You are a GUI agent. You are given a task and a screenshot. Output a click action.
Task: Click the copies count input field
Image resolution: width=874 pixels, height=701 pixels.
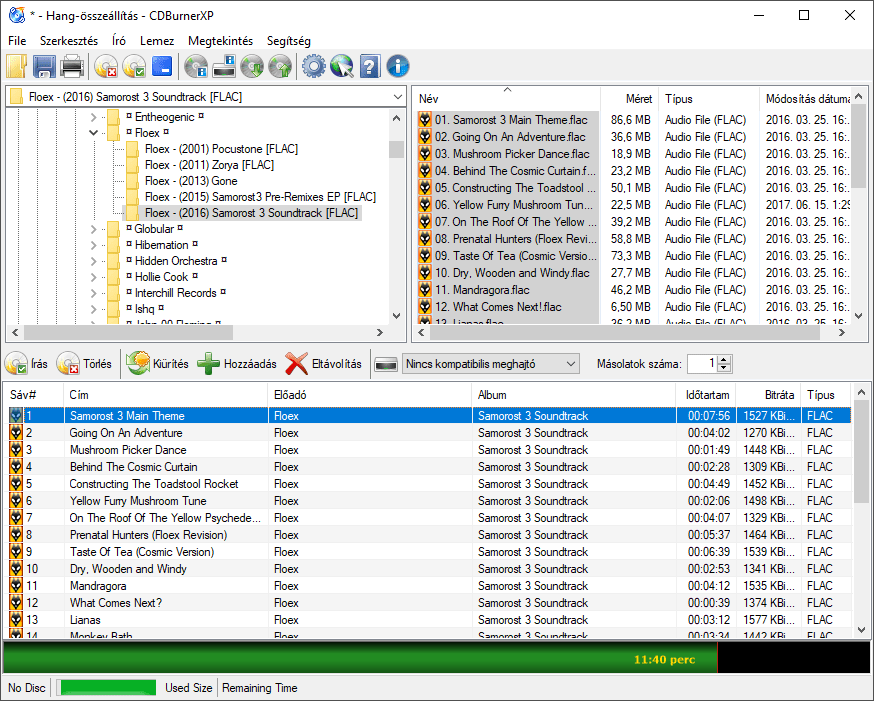pyautogui.click(x=703, y=364)
